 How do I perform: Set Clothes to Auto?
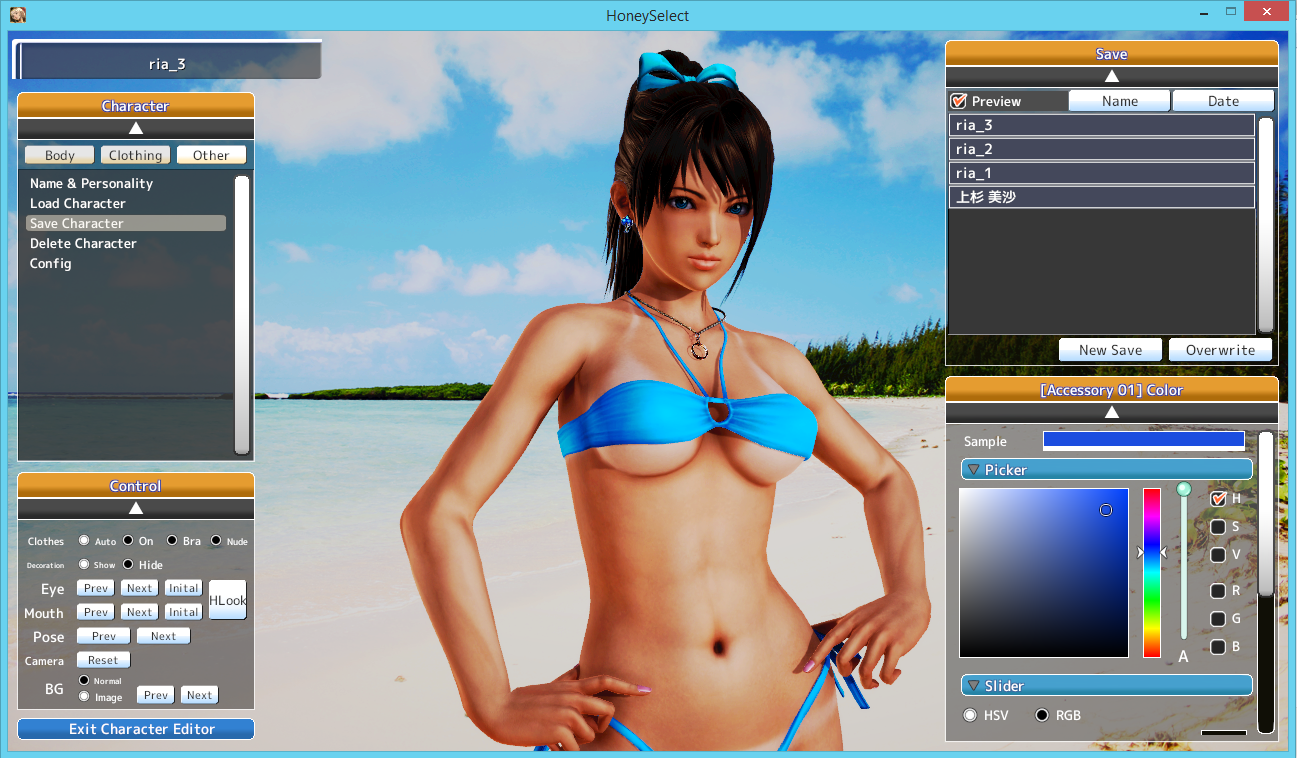84,541
